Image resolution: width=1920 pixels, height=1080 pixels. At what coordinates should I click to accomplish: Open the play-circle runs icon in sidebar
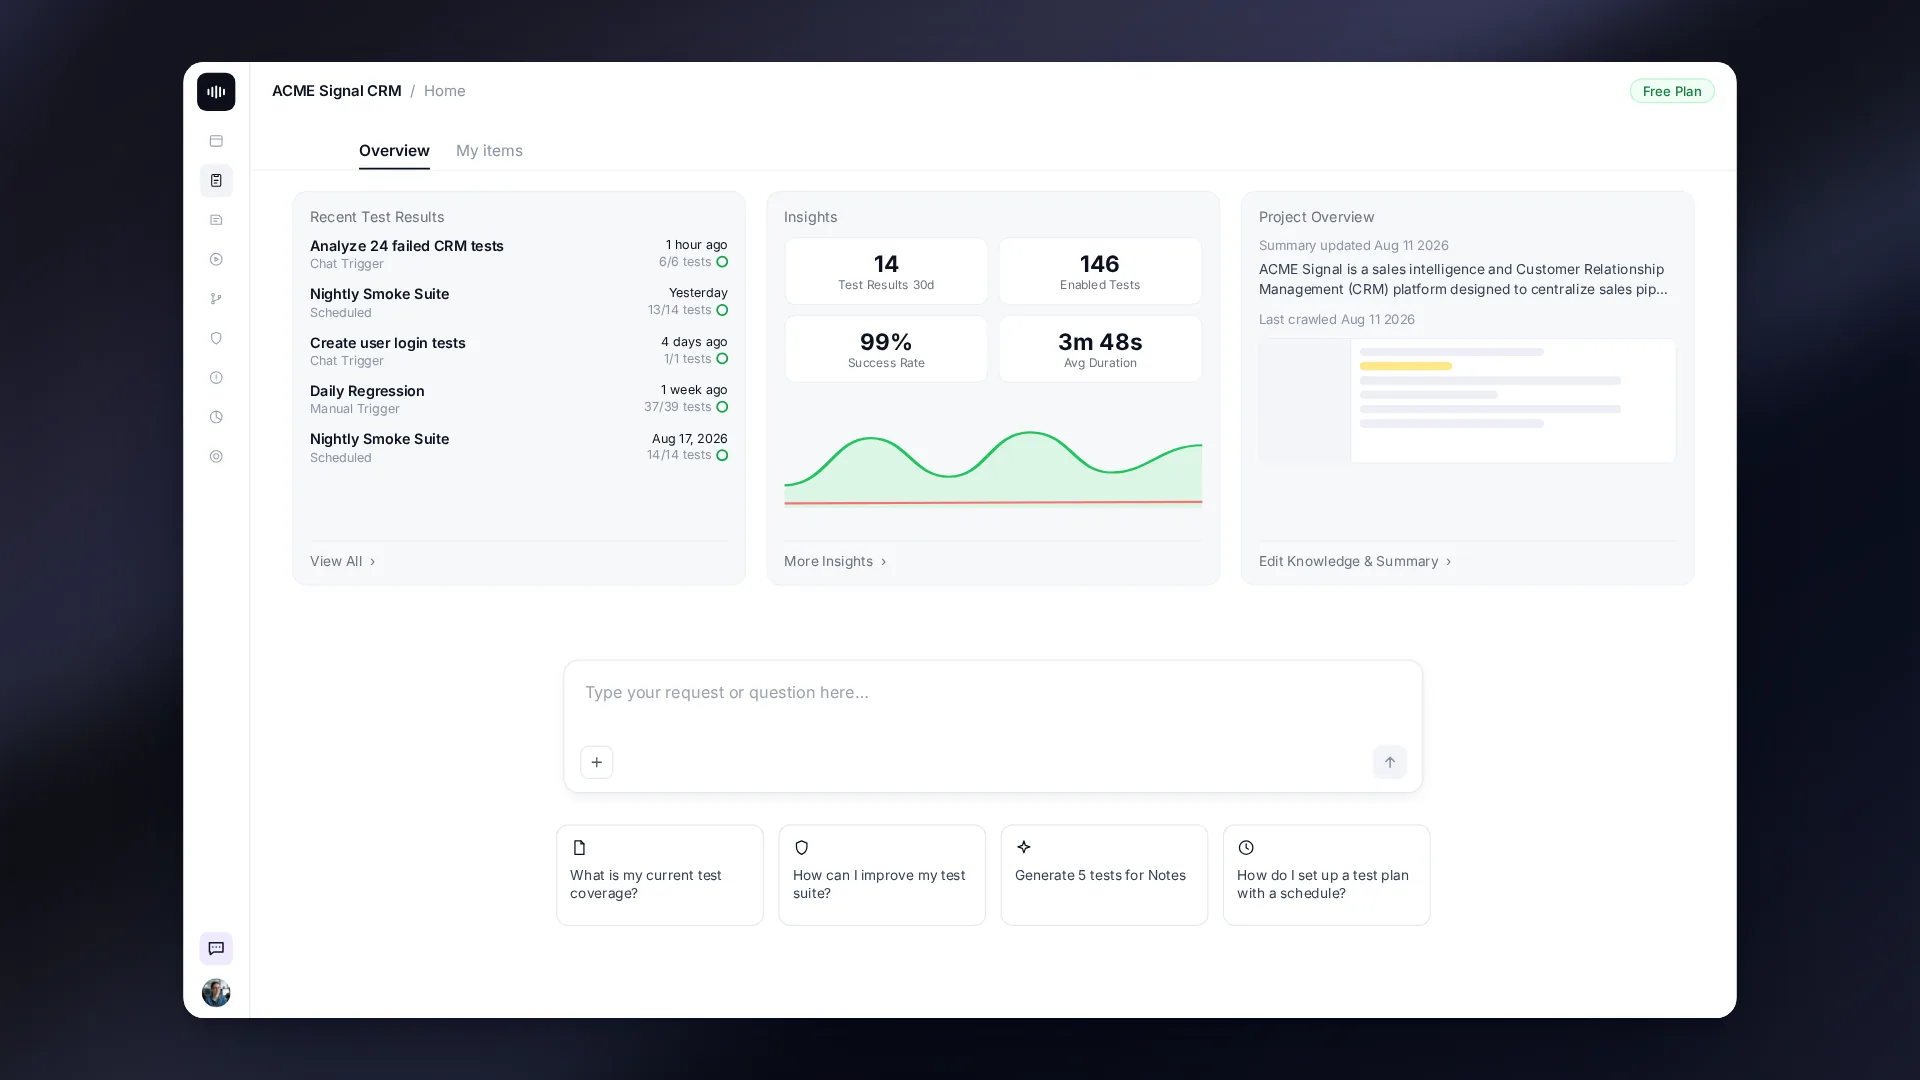point(216,260)
